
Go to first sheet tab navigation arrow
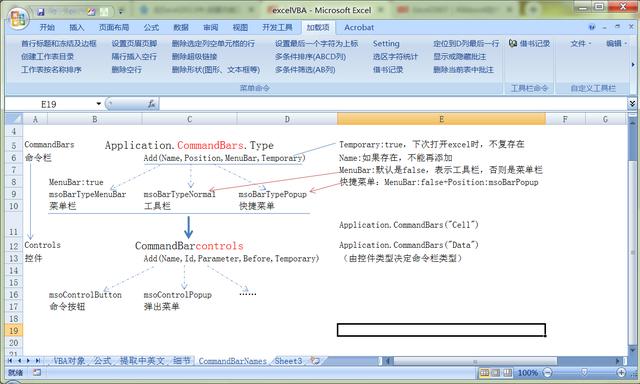(x=10, y=361)
